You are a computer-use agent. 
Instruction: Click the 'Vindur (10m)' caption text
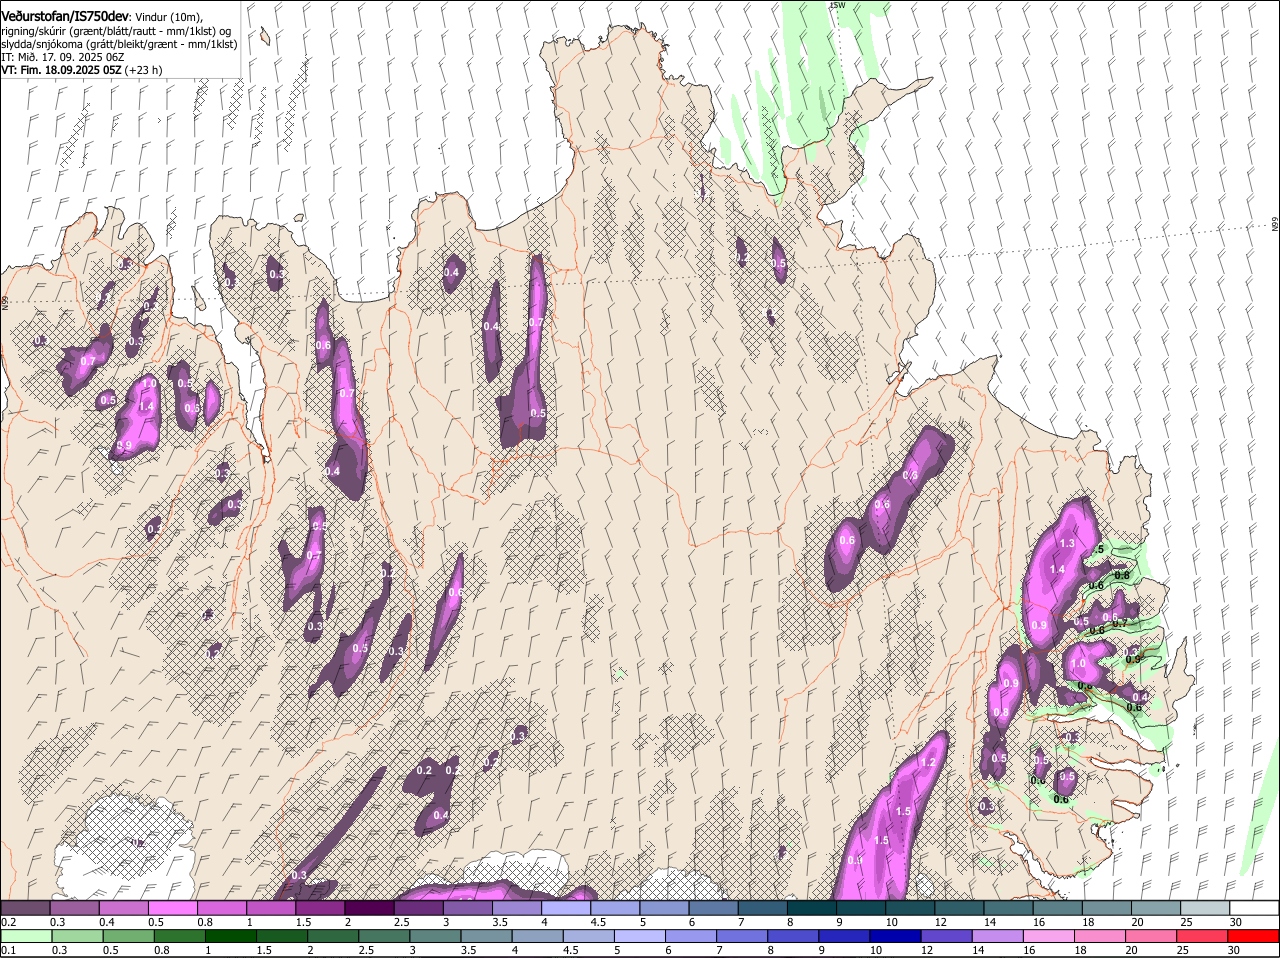[168, 17]
